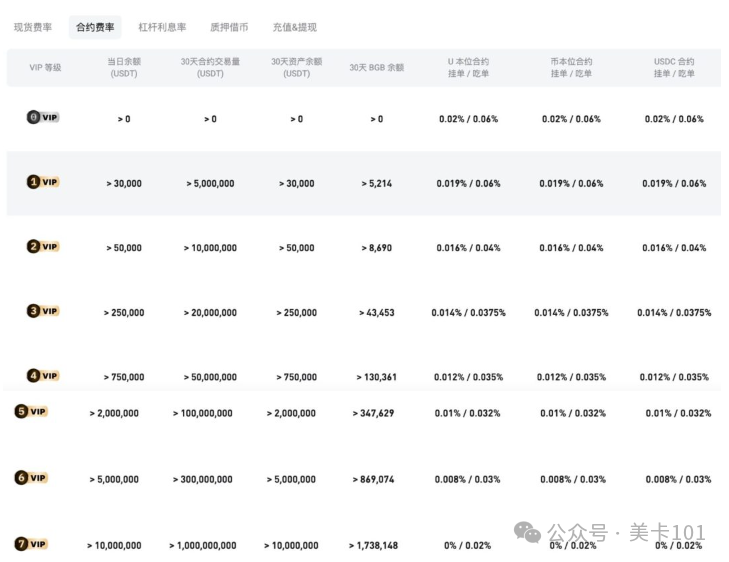Click the USDC 0.008% / 0.03% fee cell
Screen dimensions: 729x562
coord(678,479)
